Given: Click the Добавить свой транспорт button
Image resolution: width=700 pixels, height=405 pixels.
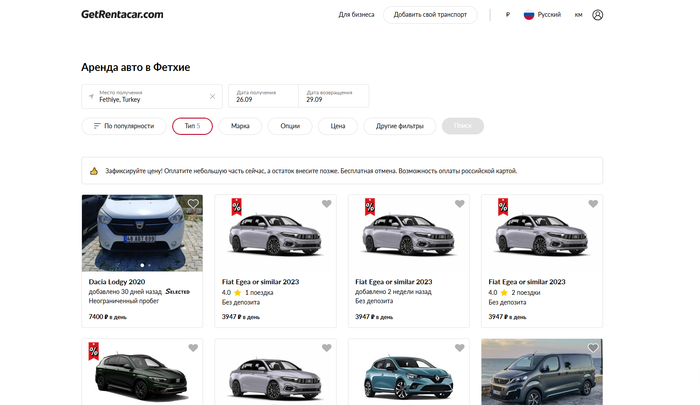Looking at the screenshot, I should (430, 15).
